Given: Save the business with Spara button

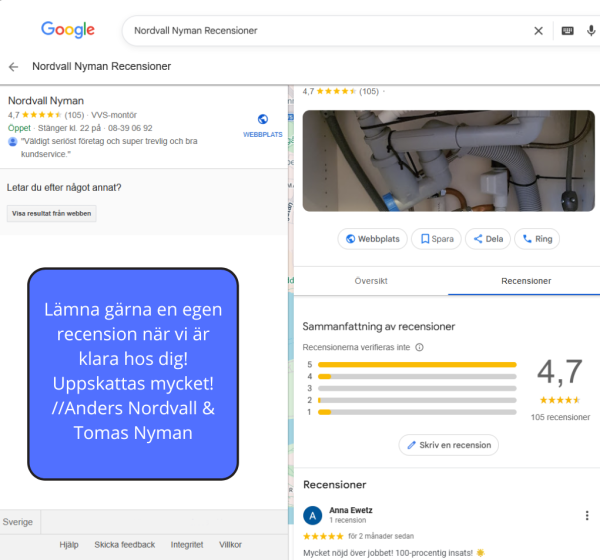Looking at the screenshot, I should 436,239.
